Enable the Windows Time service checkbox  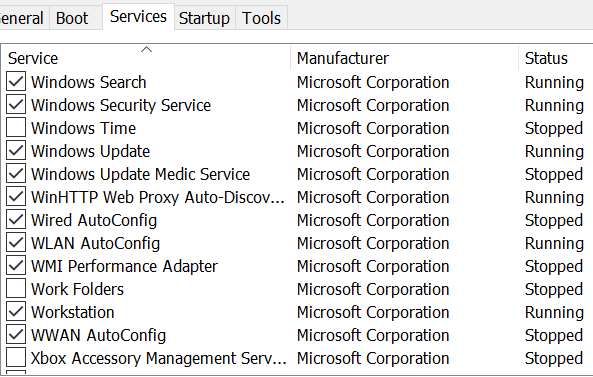point(16,127)
